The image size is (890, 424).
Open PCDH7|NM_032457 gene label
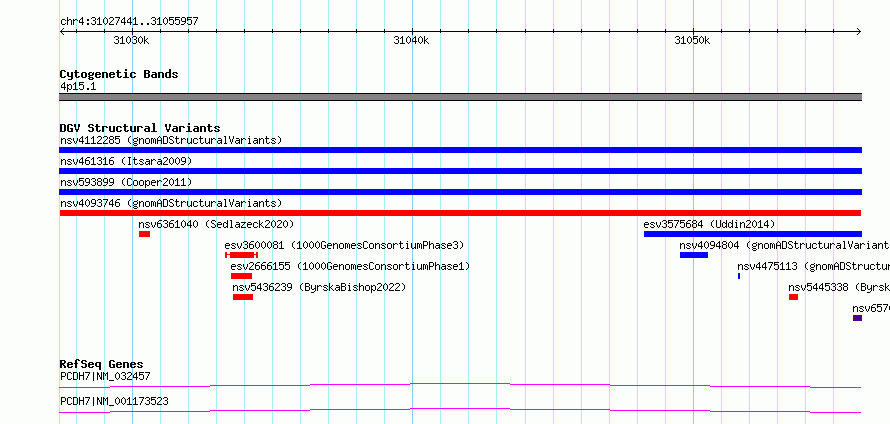point(105,376)
